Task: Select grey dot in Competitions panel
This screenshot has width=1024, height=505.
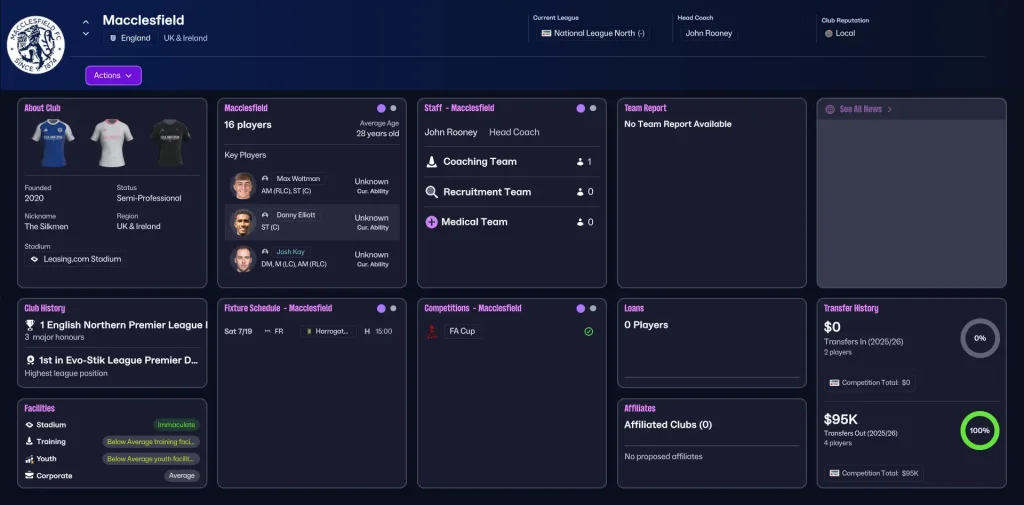Action: 593,308
